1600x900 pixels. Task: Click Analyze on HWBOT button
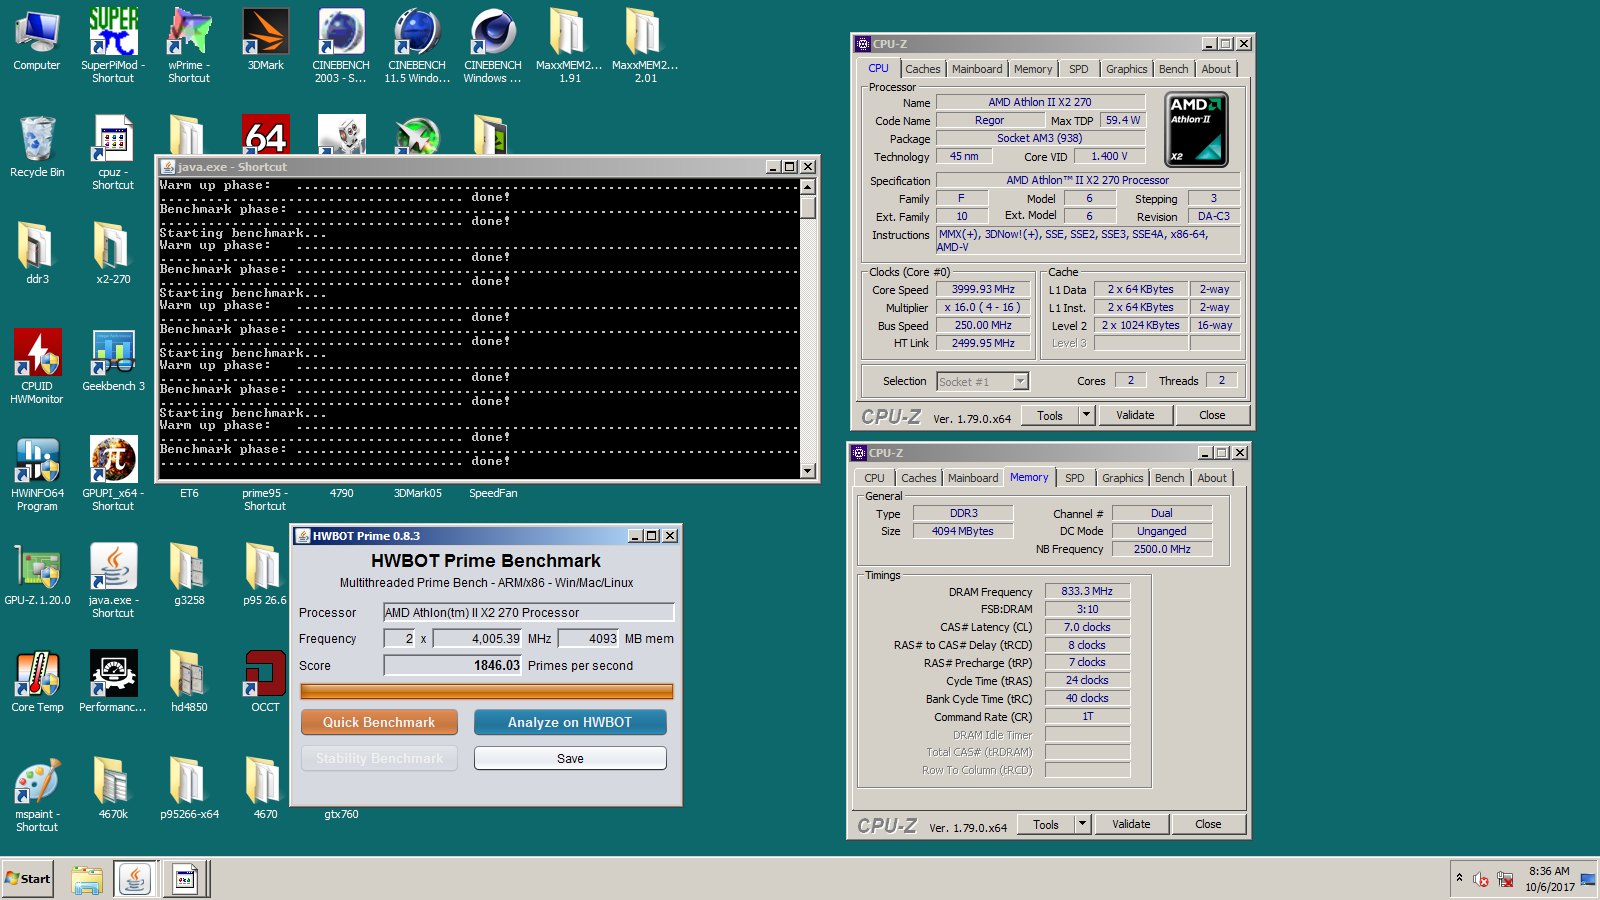(570, 722)
